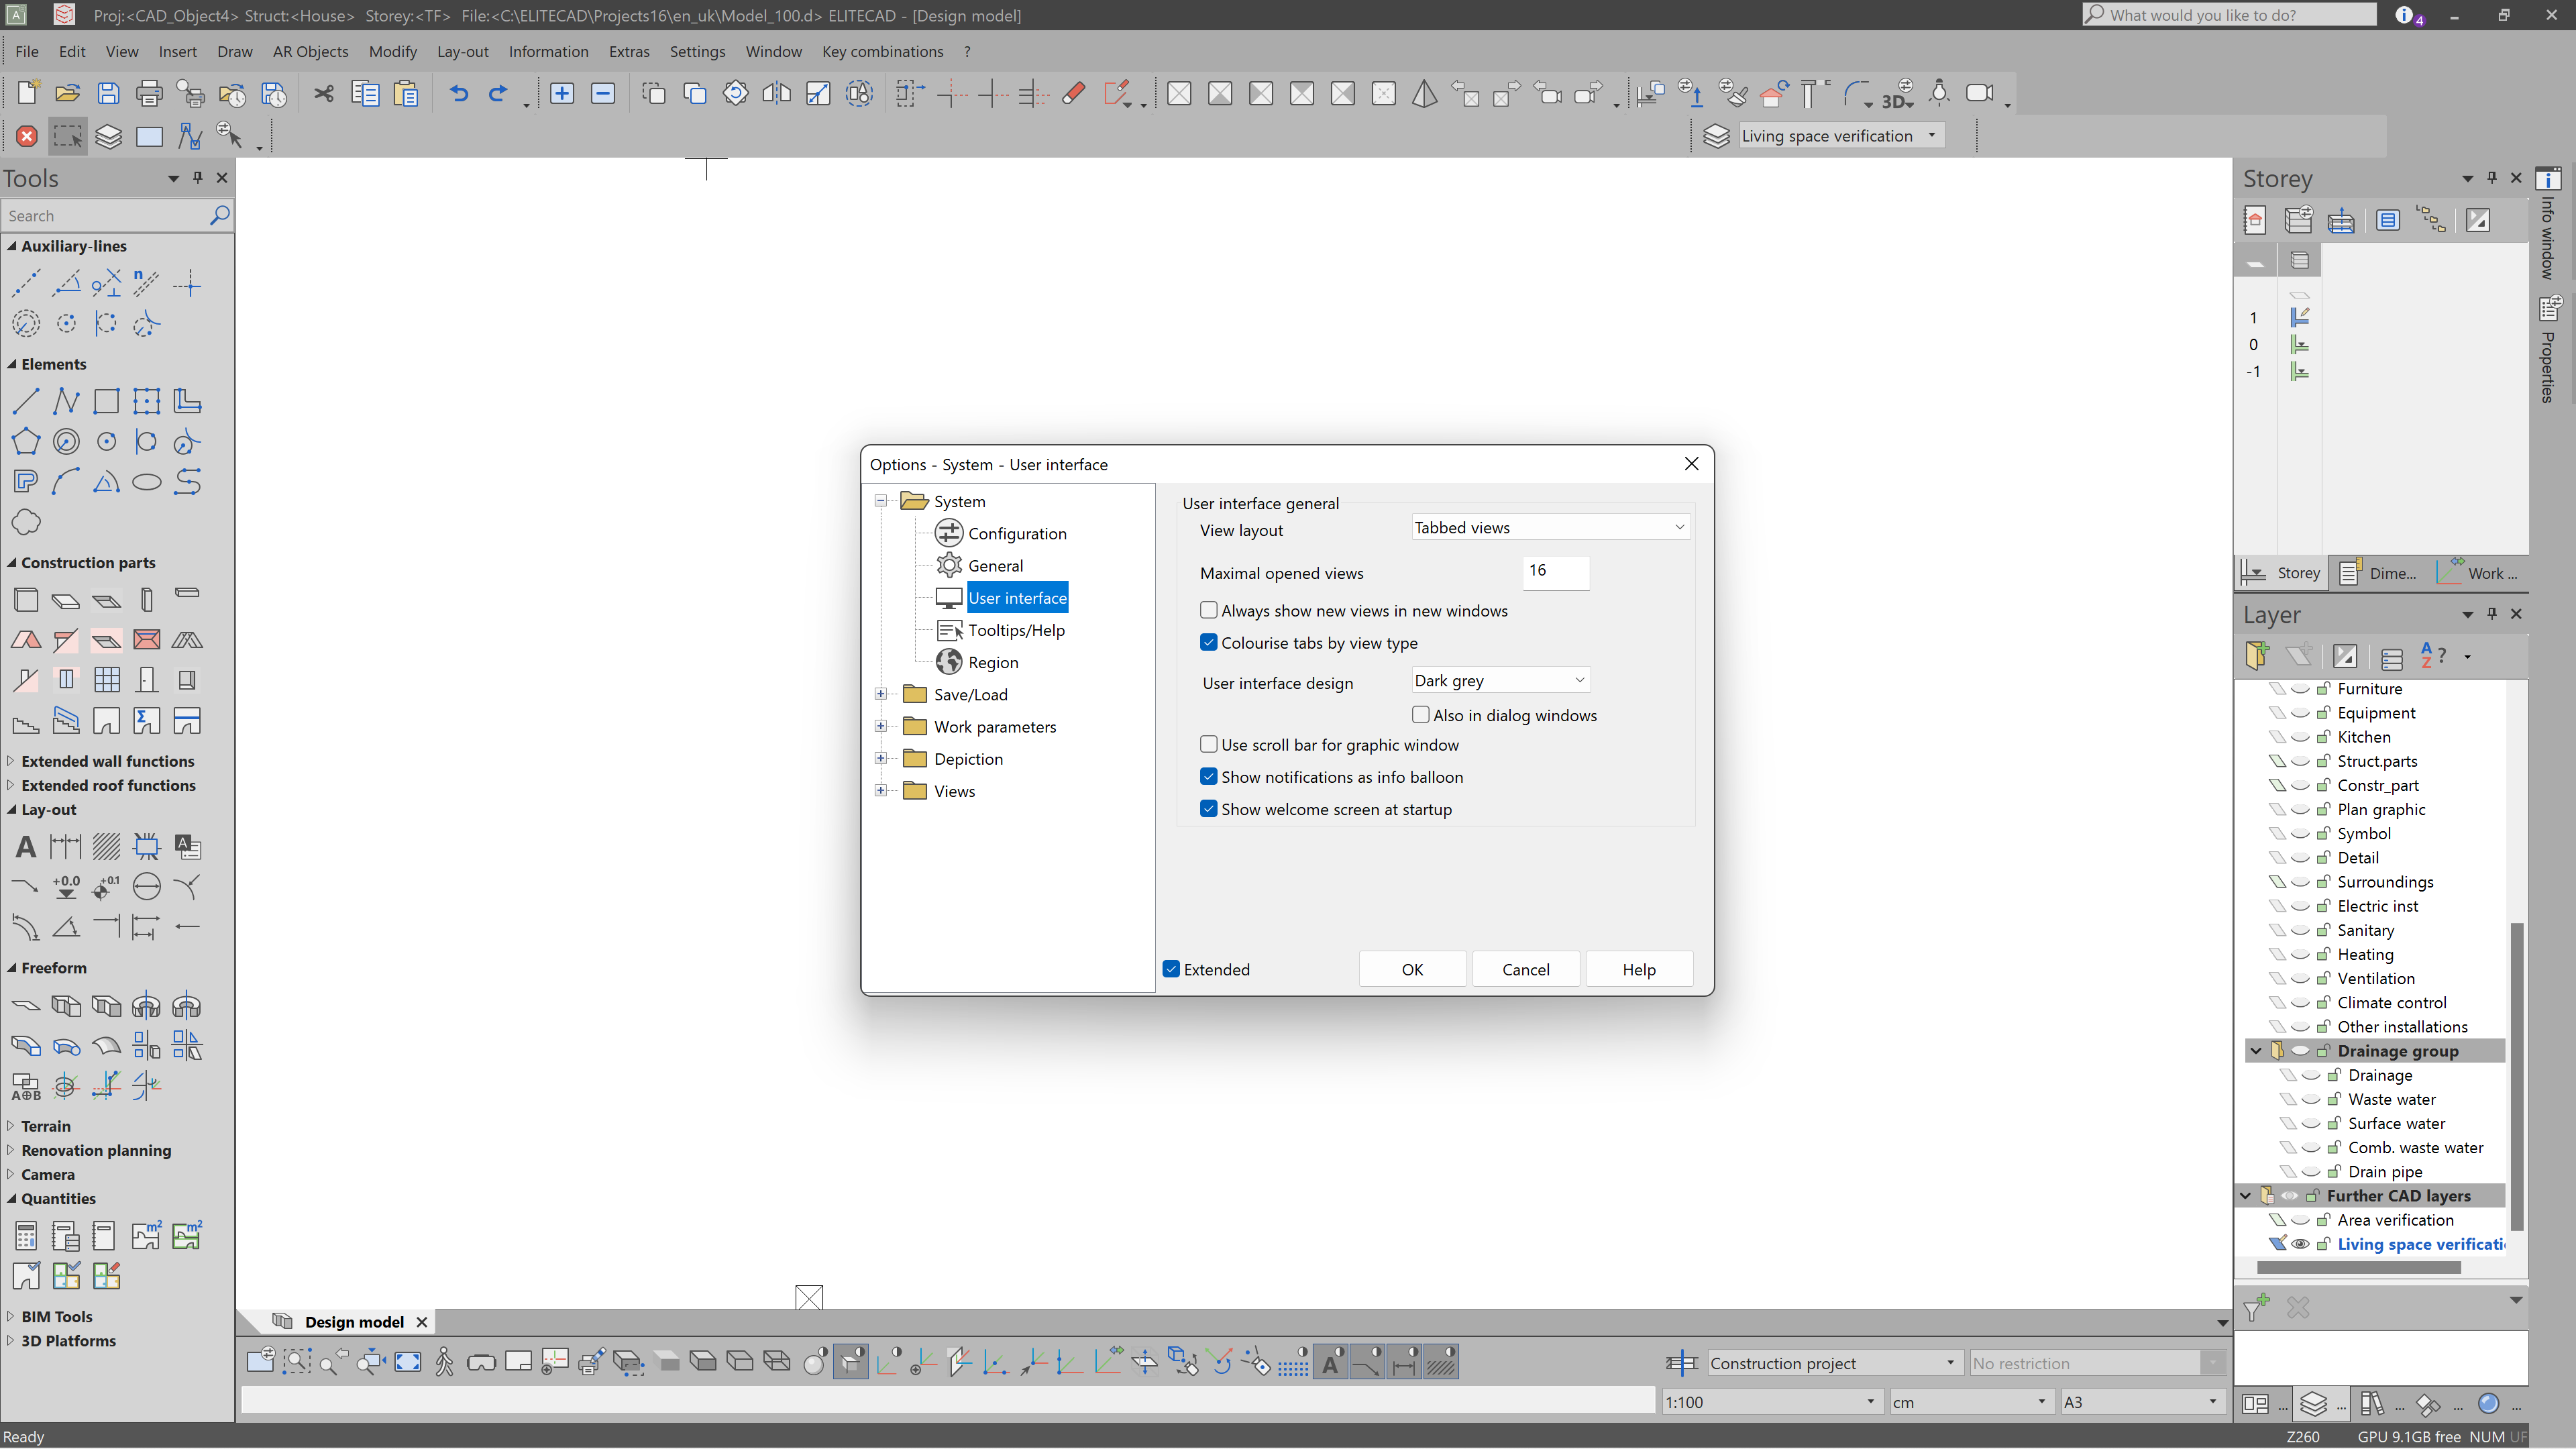
Task: Expand the Work parameters tree node
Action: click(x=881, y=726)
